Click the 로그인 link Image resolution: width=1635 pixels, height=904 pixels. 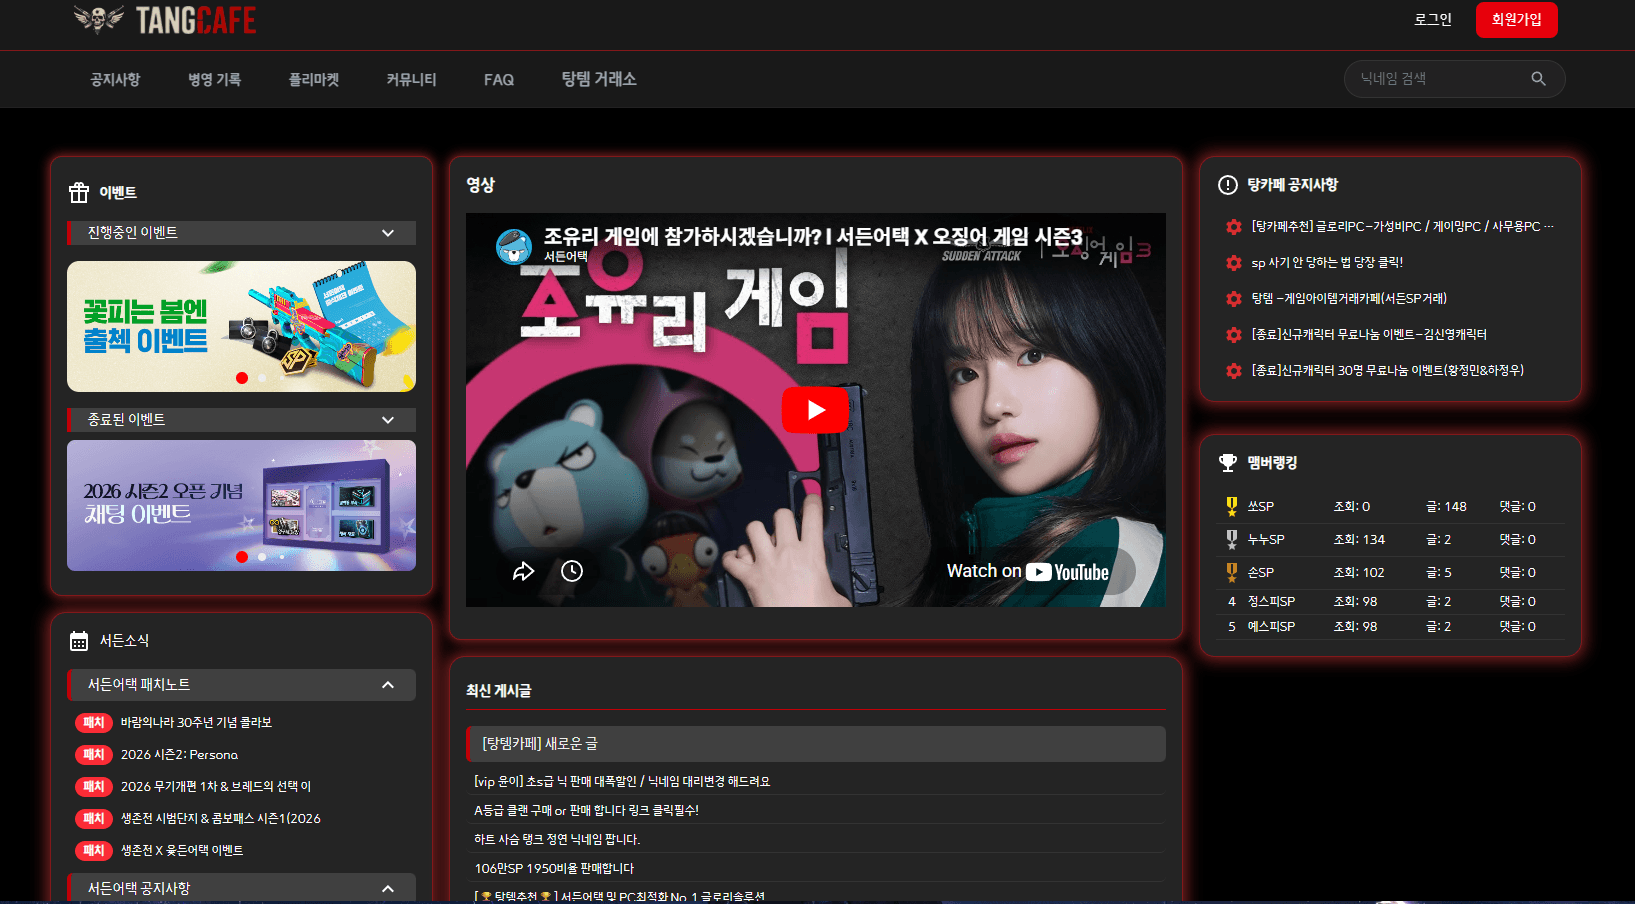pos(1432,20)
